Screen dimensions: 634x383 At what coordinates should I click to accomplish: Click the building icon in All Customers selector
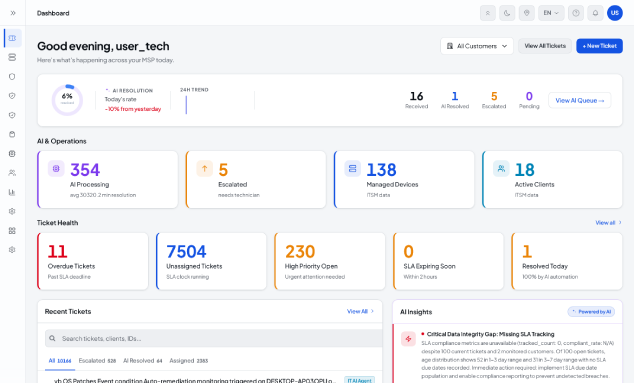[450, 46]
